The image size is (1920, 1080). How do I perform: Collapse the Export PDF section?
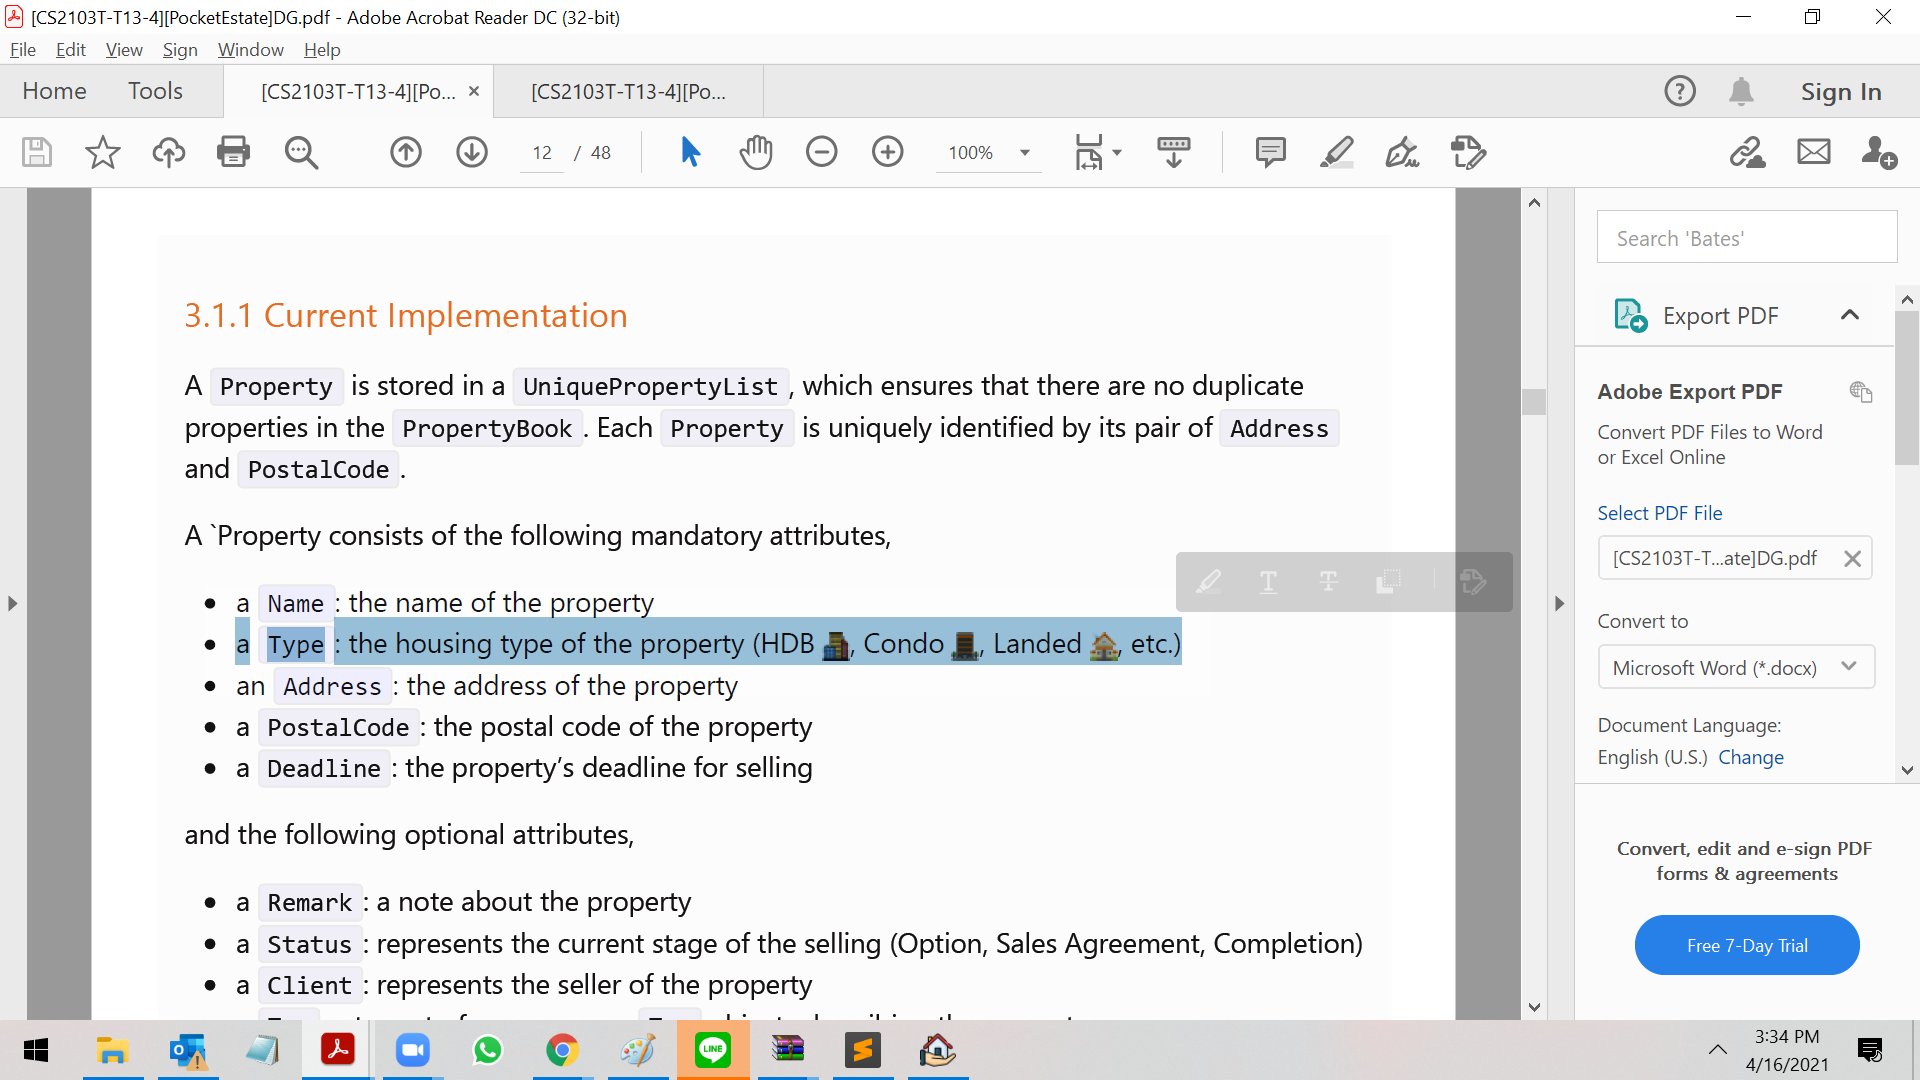click(1849, 315)
